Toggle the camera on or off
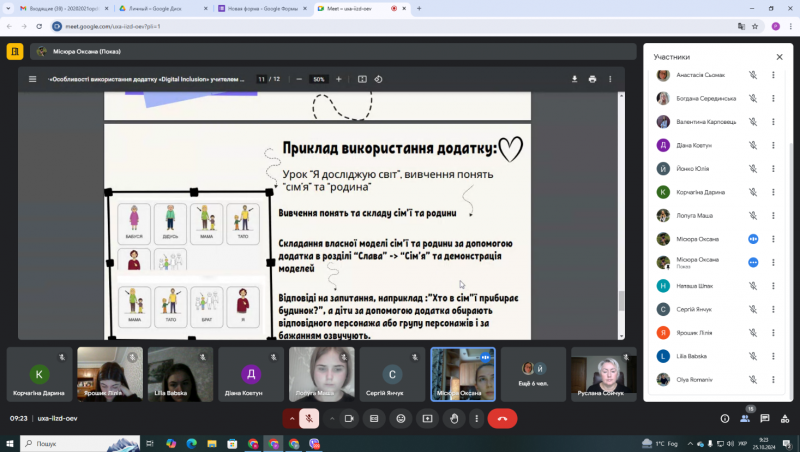Image resolution: width=800 pixels, height=452 pixels. click(349, 418)
